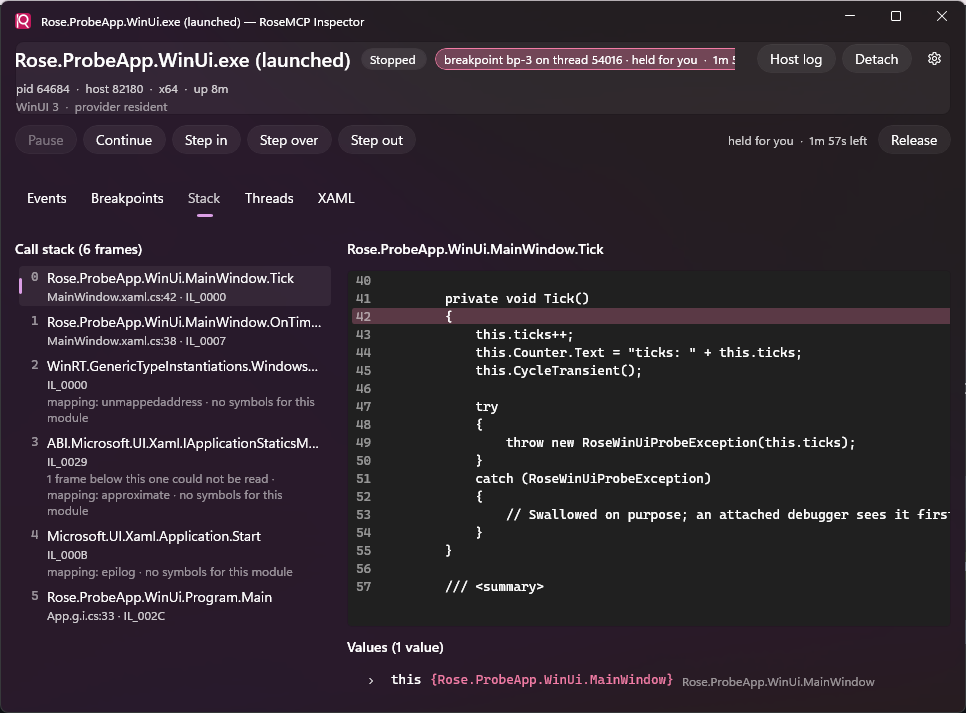Viewport: 966px width, 713px height.
Task: Detach from the process
Action: pos(876,59)
